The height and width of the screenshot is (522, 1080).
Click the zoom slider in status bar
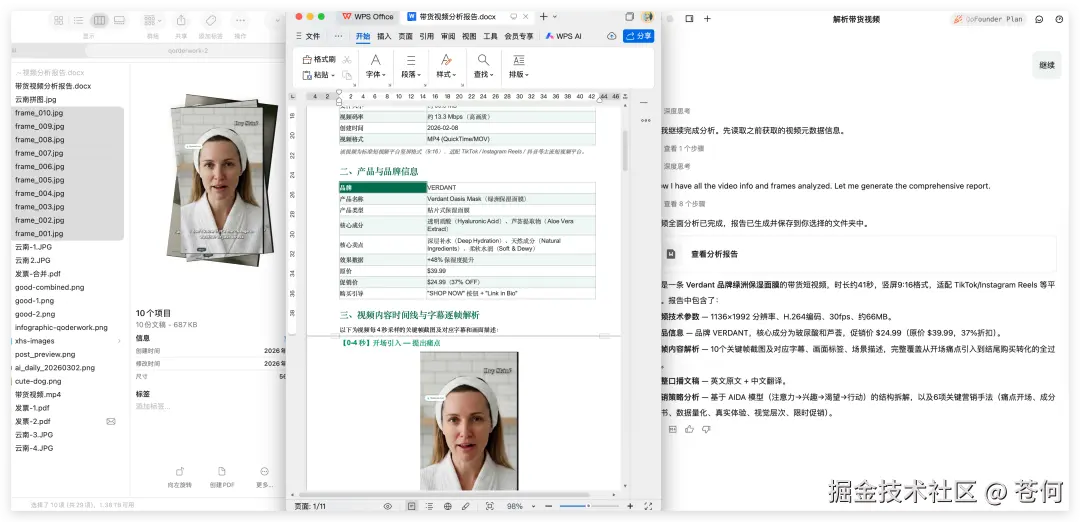(x=585, y=506)
